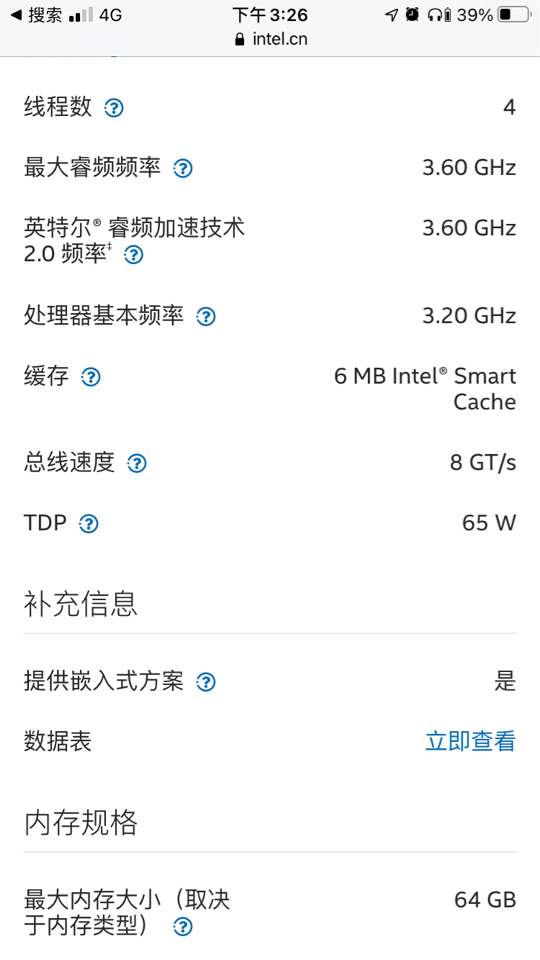The width and height of the screenshot is (540, 960).
Task: Open help icon beside 最大睿频频率
Action: 182,168
